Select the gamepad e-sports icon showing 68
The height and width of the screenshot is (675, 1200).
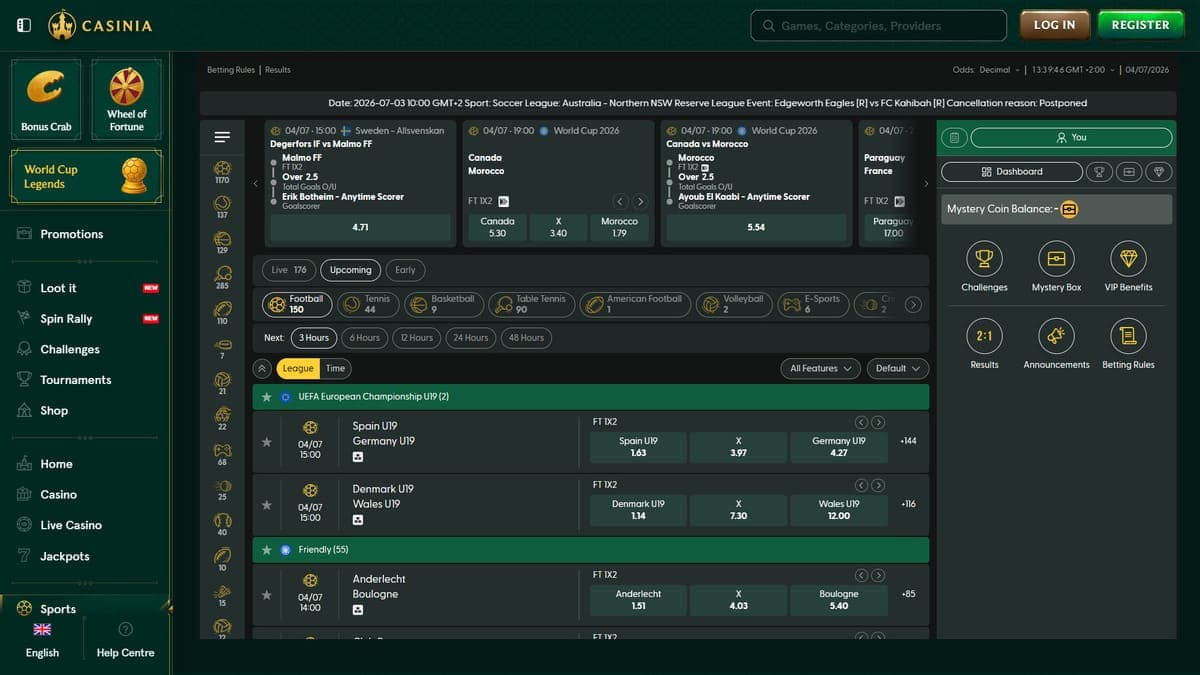[x=222, y=450]
